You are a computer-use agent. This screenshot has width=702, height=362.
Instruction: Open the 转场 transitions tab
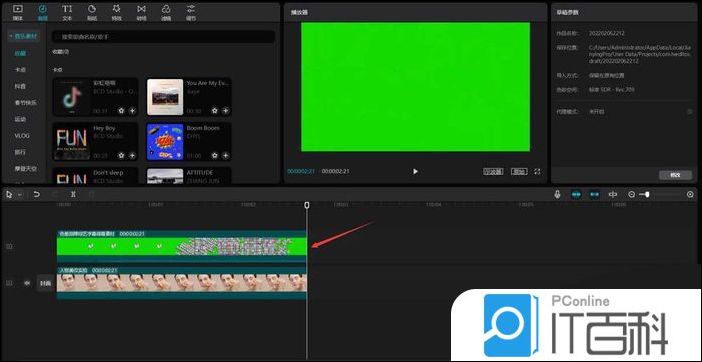pyautogui.click(x=141, y=13)
